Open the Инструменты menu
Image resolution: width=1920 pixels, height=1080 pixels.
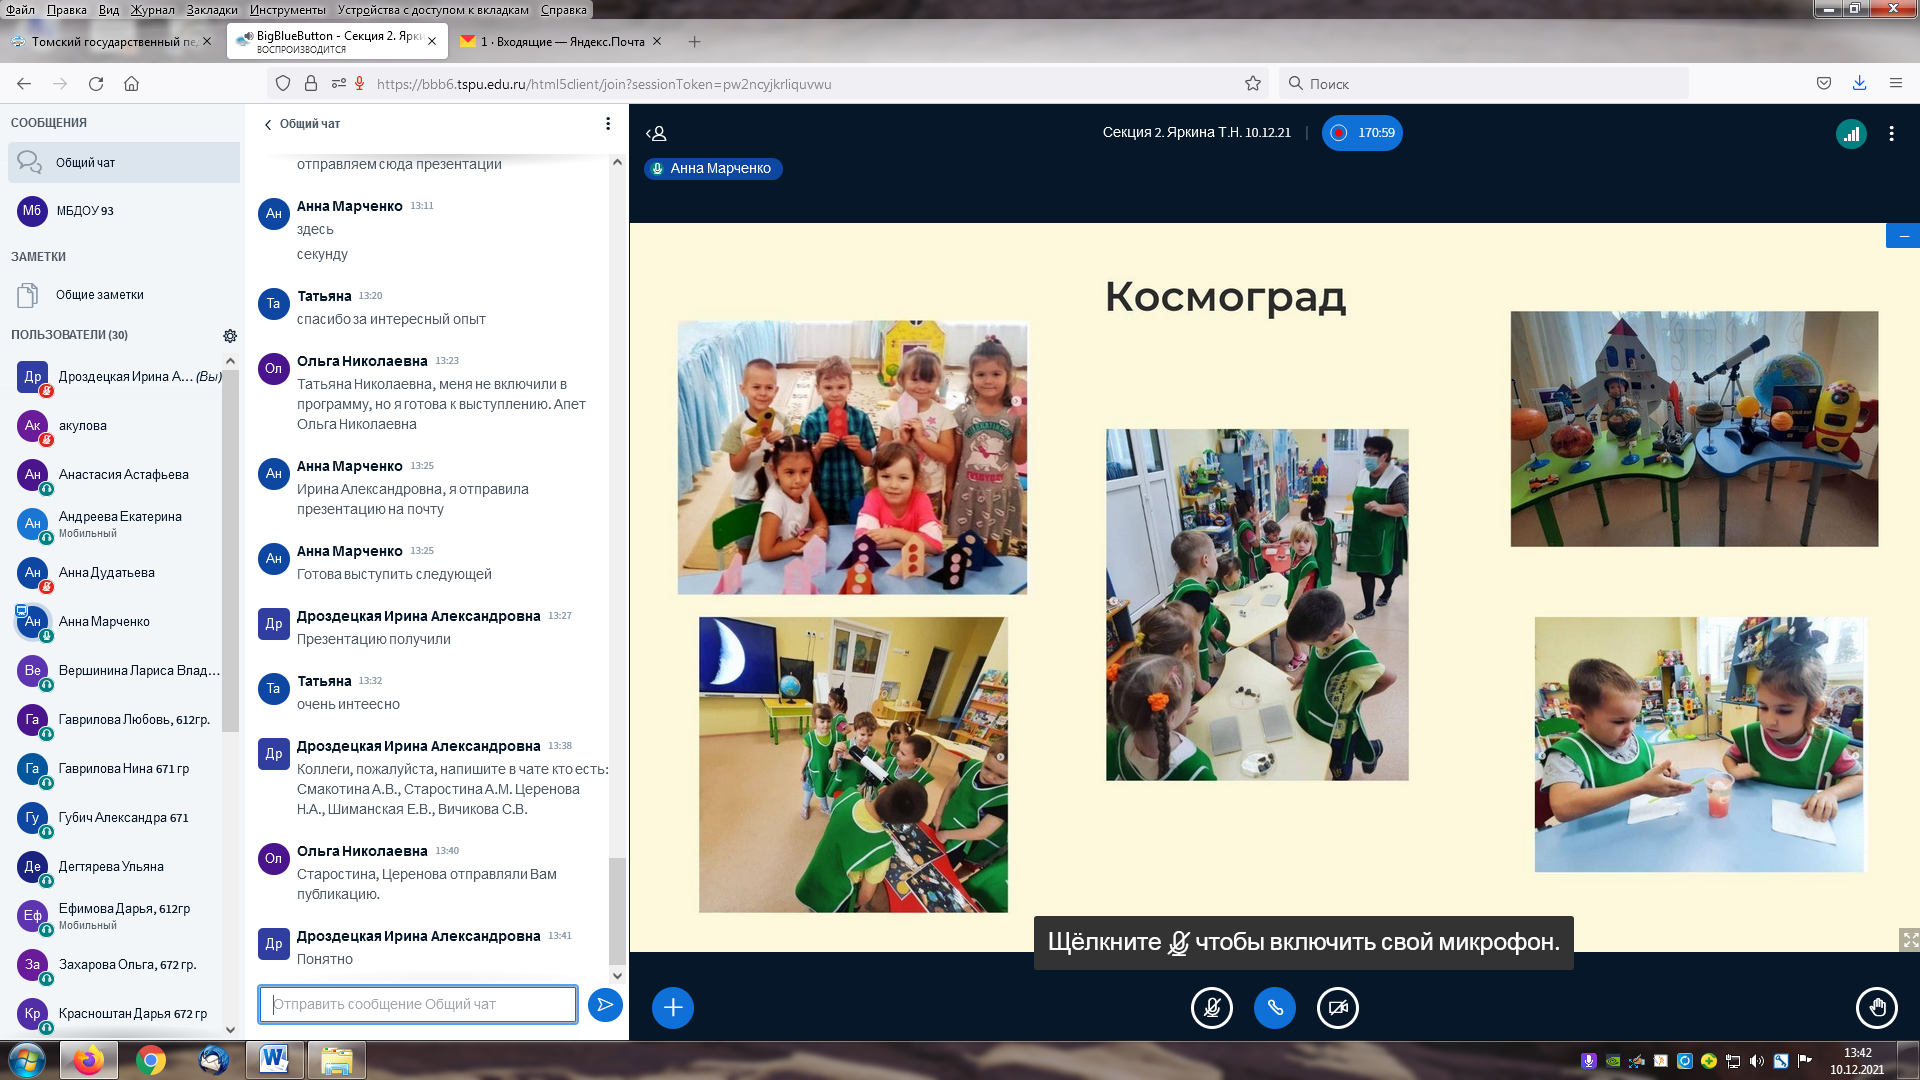click(287, 10)
